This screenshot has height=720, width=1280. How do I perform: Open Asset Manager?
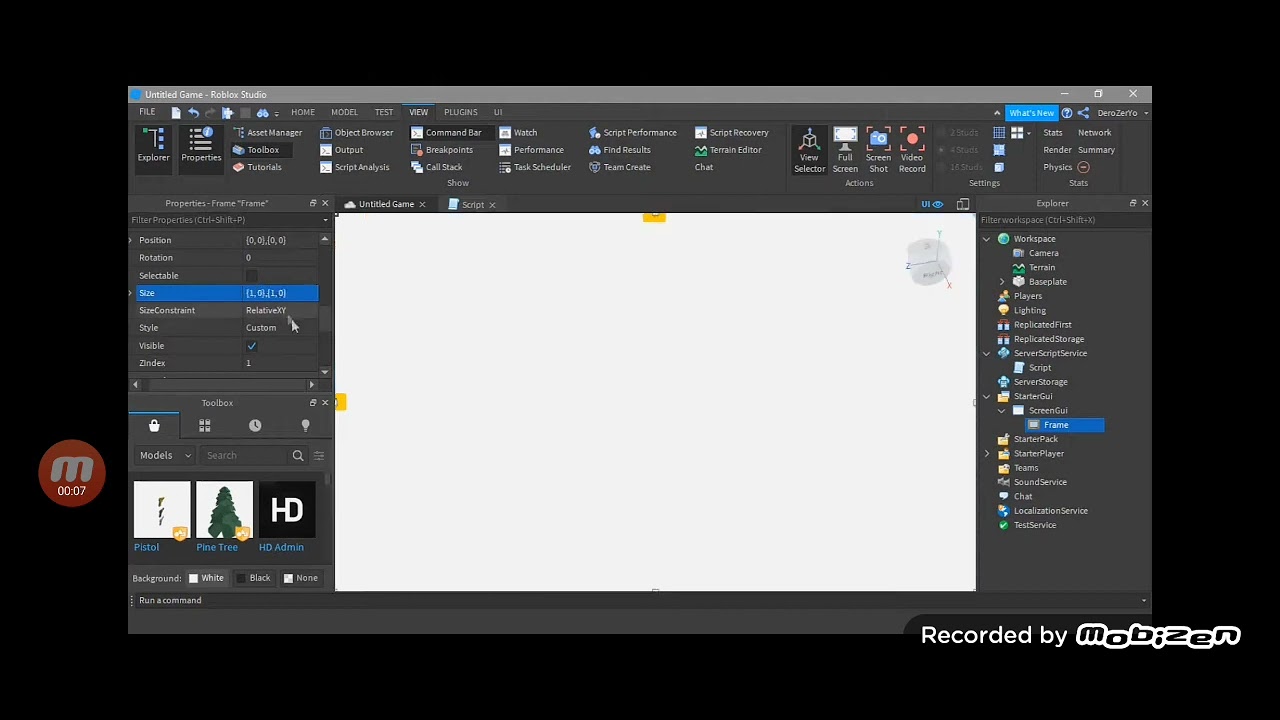(x=267, y=133)
